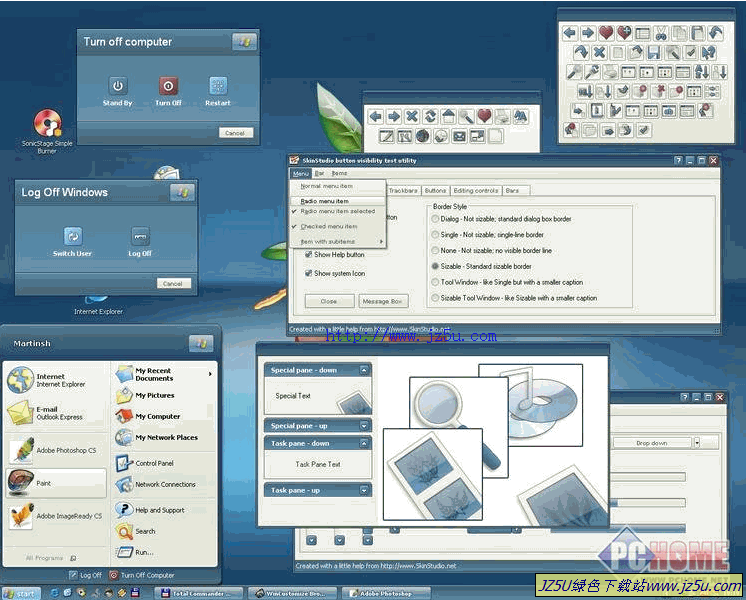Click the scissors Cut icon in the top-right icon palette

pyautogui.click(x=661, y=33)
